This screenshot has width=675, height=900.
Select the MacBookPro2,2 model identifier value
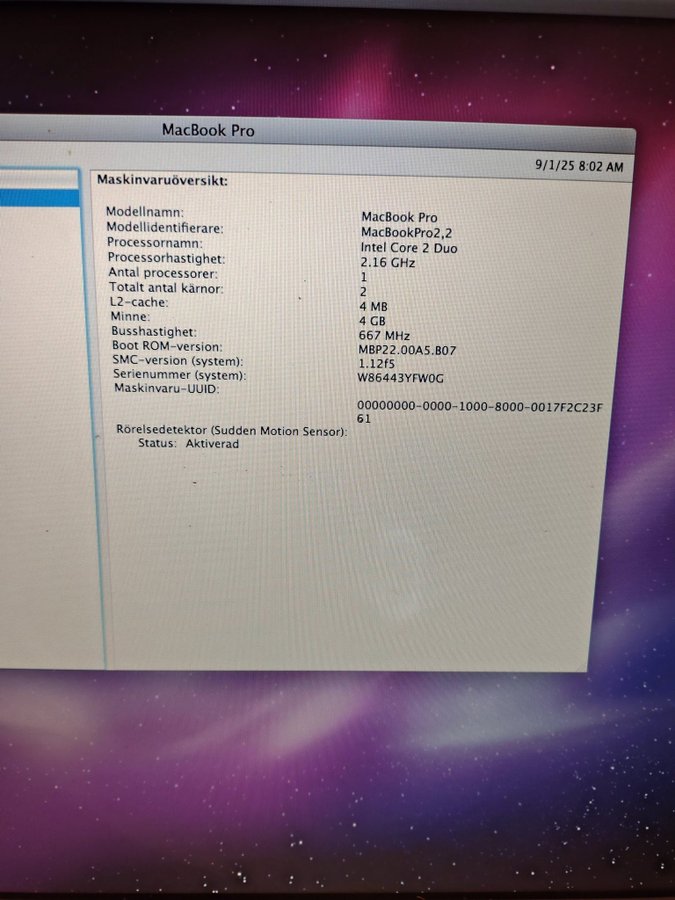(x=400, y=232)
